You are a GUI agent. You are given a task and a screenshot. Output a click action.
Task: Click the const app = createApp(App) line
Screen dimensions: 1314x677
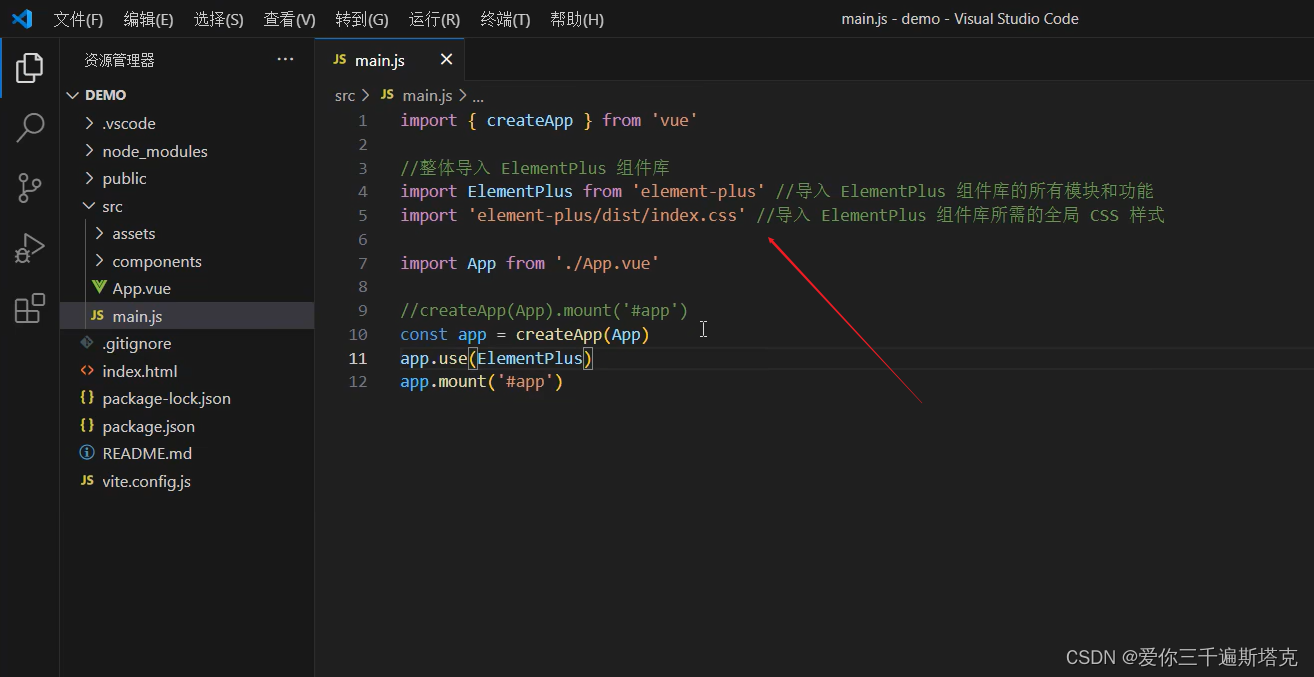tap(525, 334)
